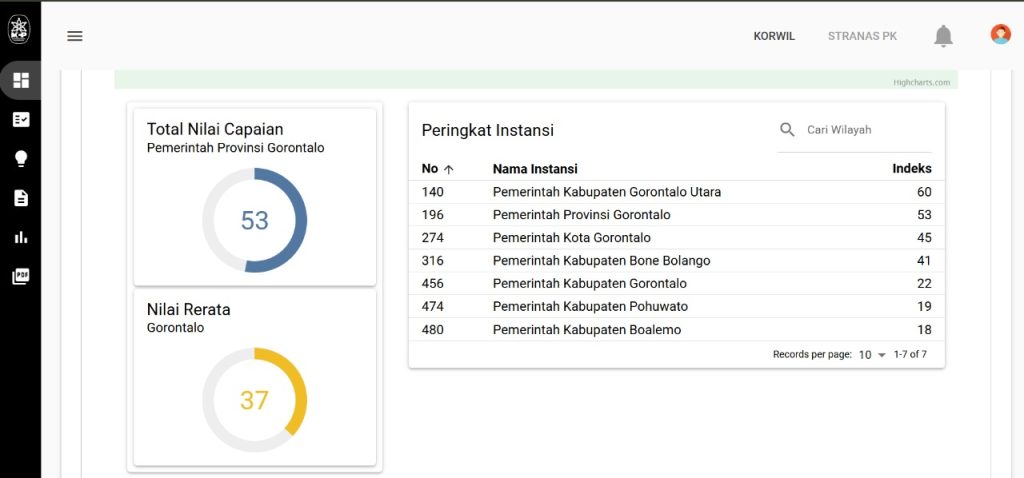Open the bar chart icon in sidebar
The width and height of the screenshot is (1024, 478).
tap(21, 237)
